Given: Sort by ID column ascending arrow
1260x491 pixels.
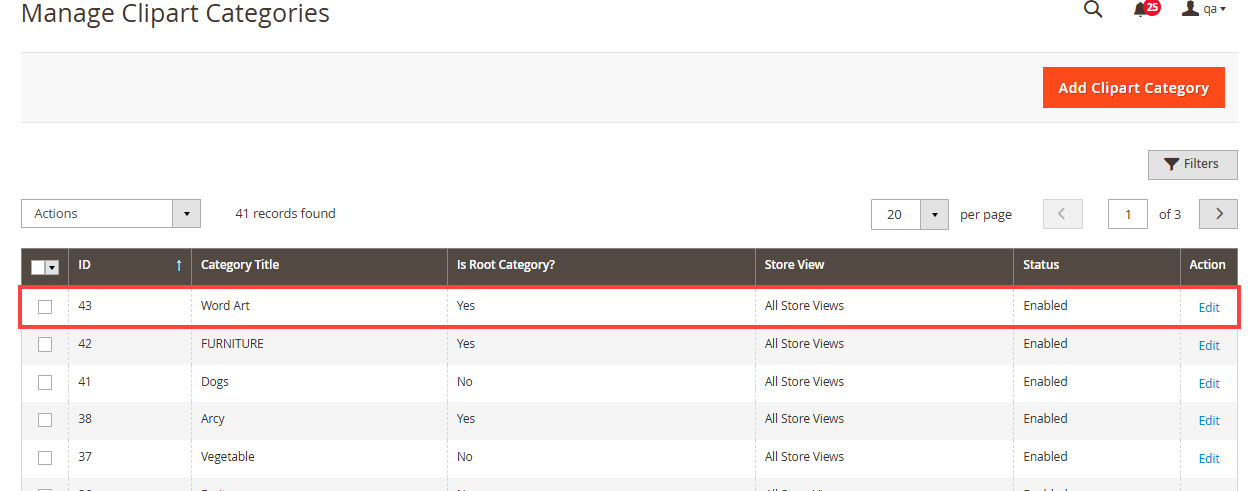Looking at the screenshot, I should tap(179, 265).
